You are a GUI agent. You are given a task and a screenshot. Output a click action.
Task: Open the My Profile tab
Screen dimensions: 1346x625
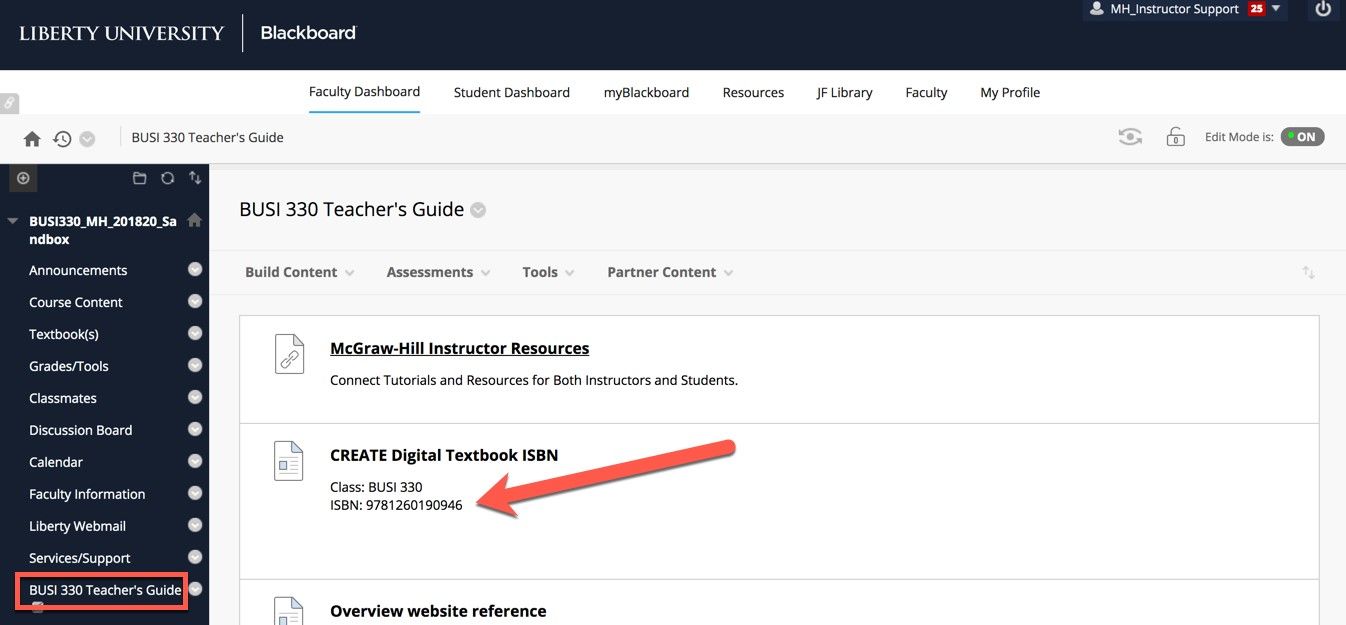[x=1010, y=92]
